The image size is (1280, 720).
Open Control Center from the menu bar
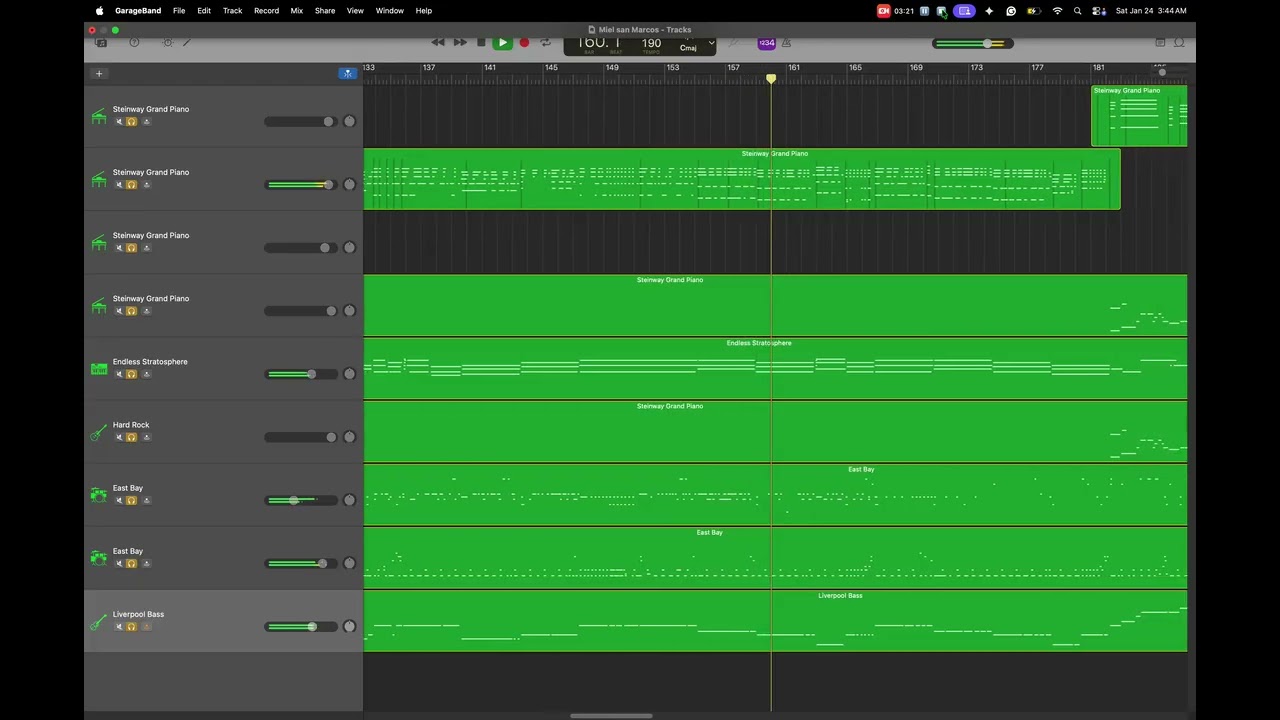tap(1098, 11)
